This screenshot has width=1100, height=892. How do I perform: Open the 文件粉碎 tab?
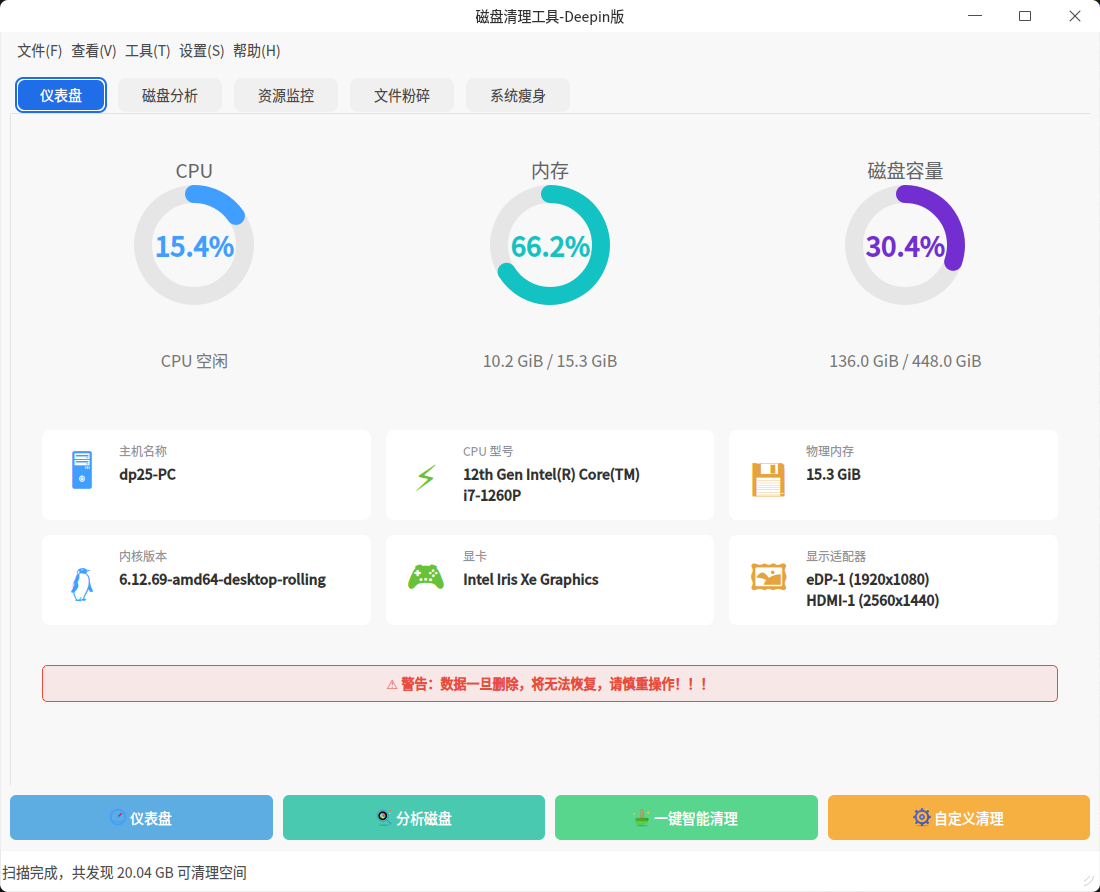[402, 96]
